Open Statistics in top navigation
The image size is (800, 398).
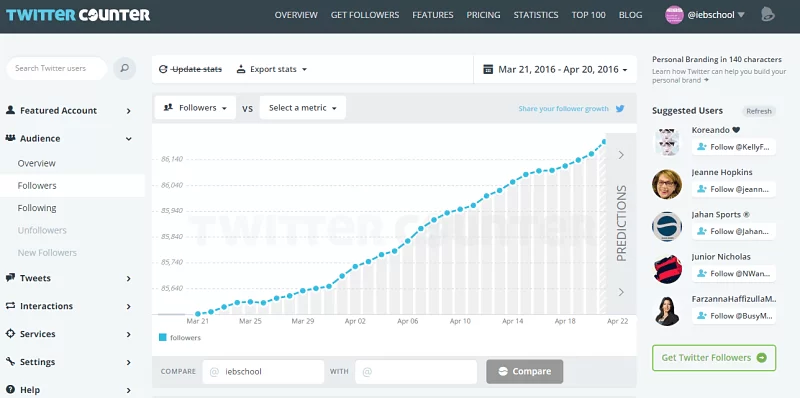coord(536,15)
